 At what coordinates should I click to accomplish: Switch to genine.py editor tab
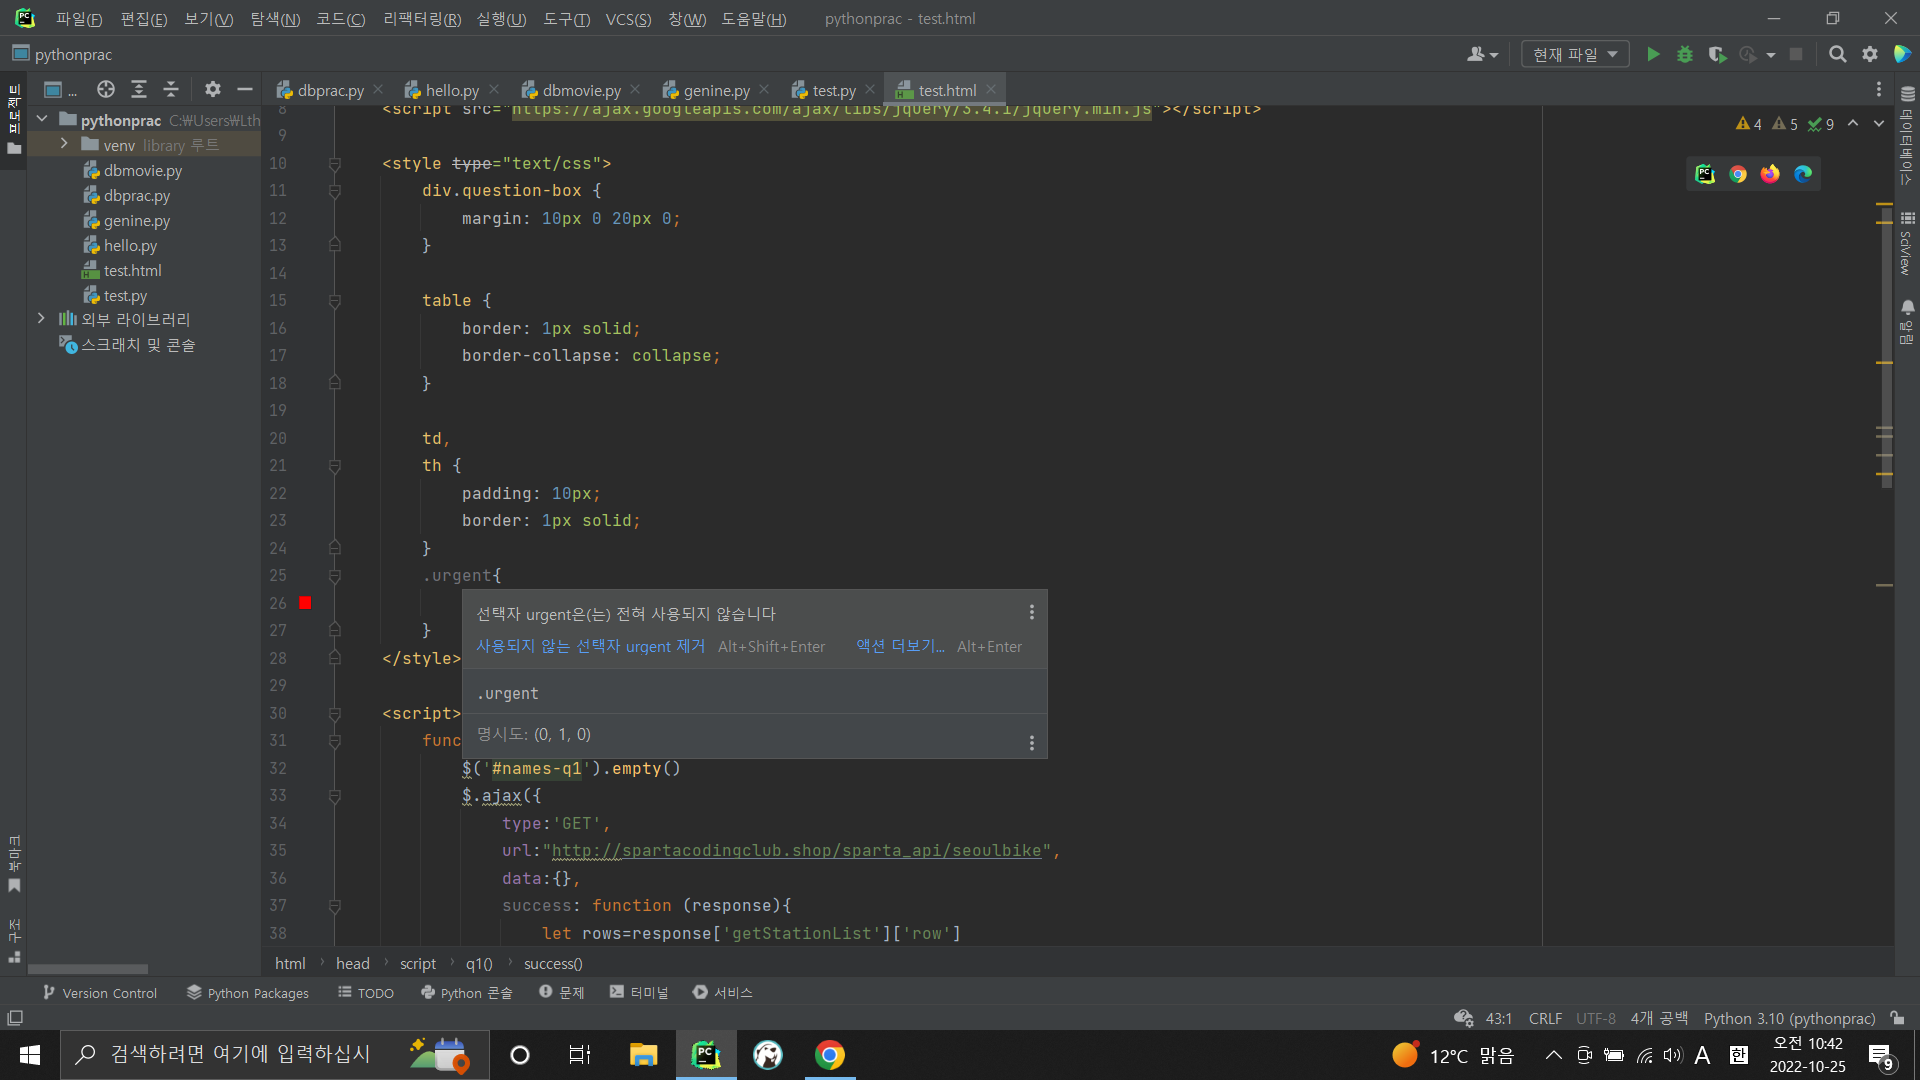click(x=716, y=90)
